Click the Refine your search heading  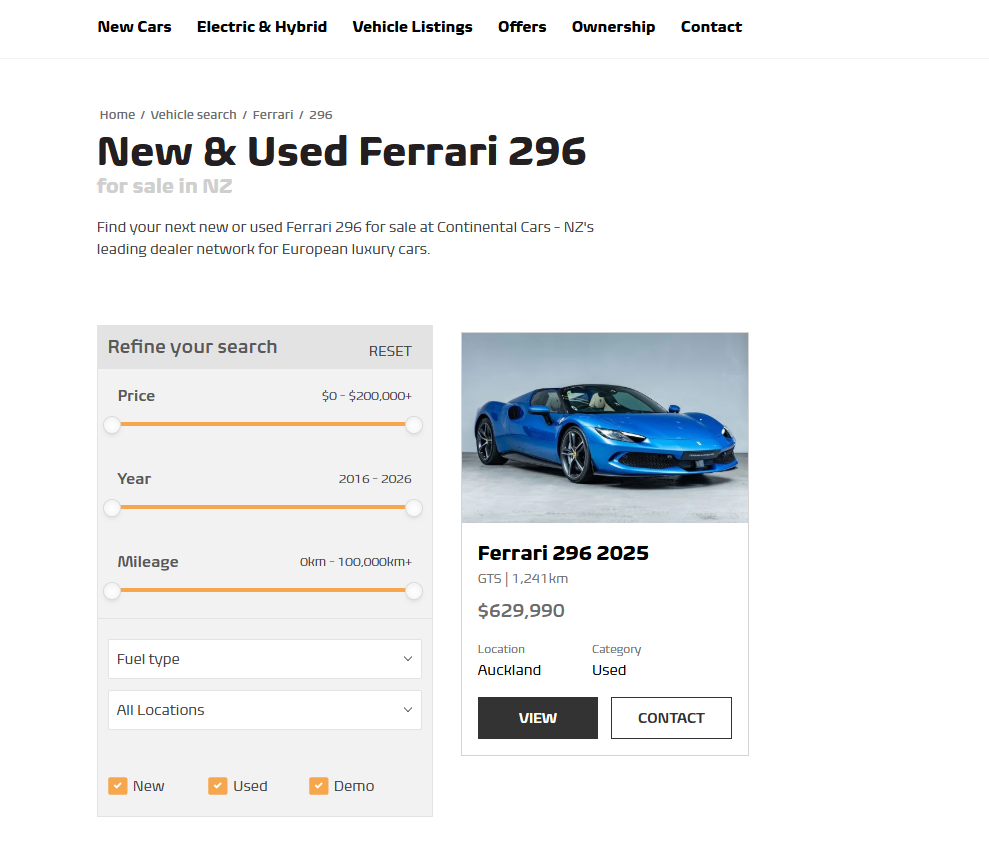tap(192, 347)
